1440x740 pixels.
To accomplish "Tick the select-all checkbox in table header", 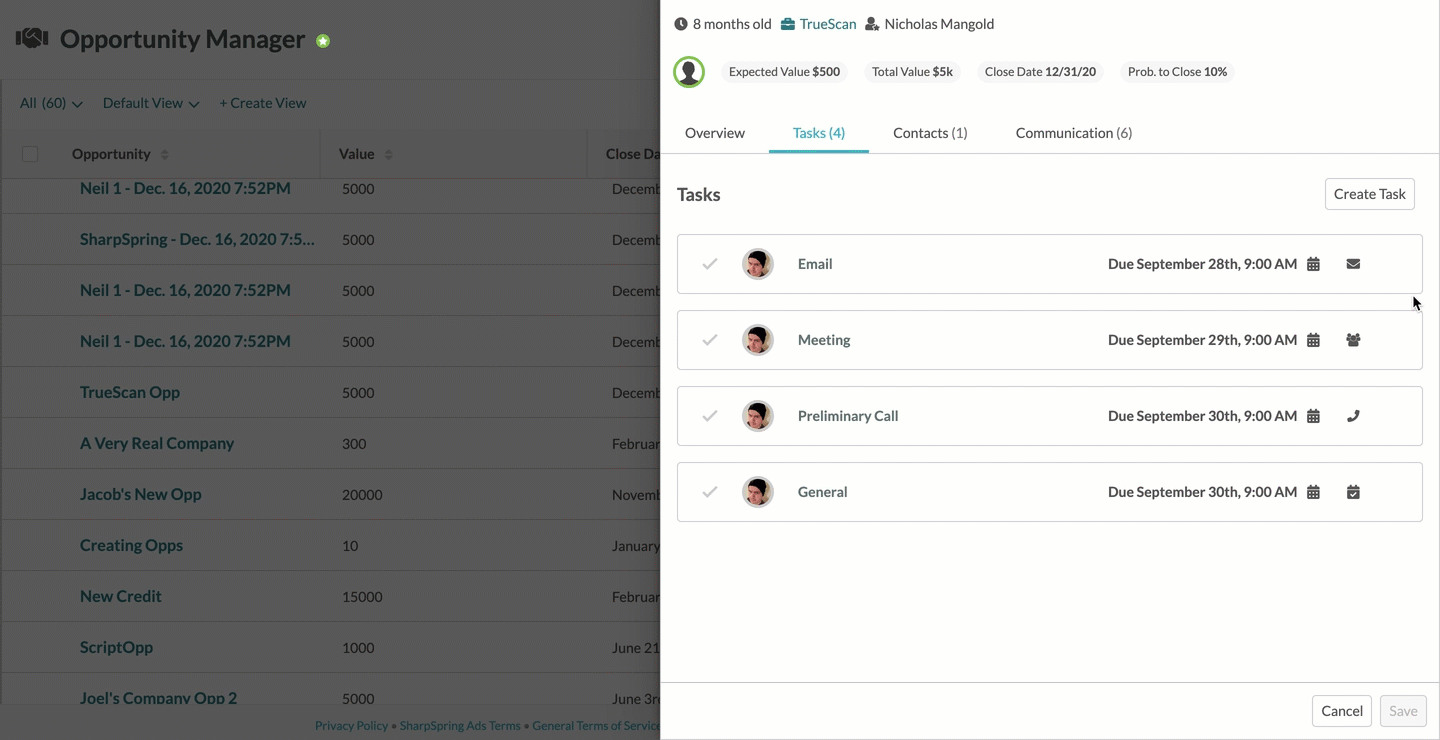I will [x=30, y=154].
